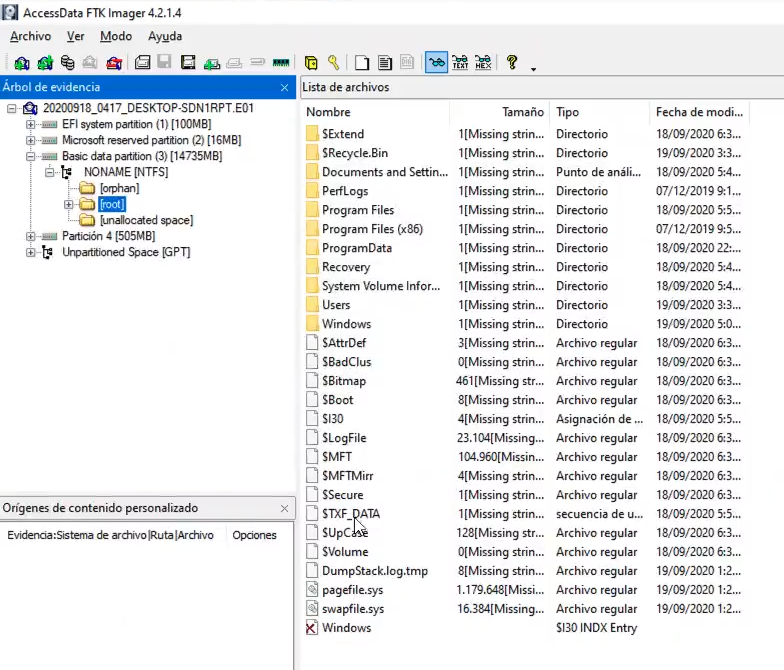This screenshot has width=784, height=670.
Task: Collapse the E01 evidence image node
Action: pyautogui.click(x=12, y=108)
